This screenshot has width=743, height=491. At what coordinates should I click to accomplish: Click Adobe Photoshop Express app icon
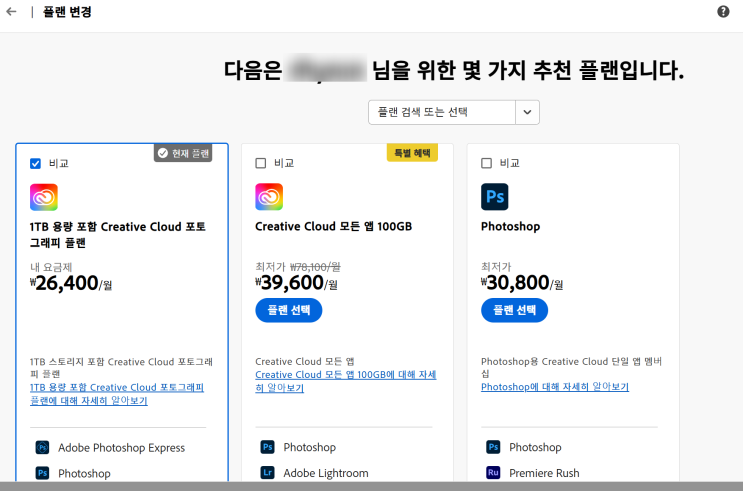point(42,447)
